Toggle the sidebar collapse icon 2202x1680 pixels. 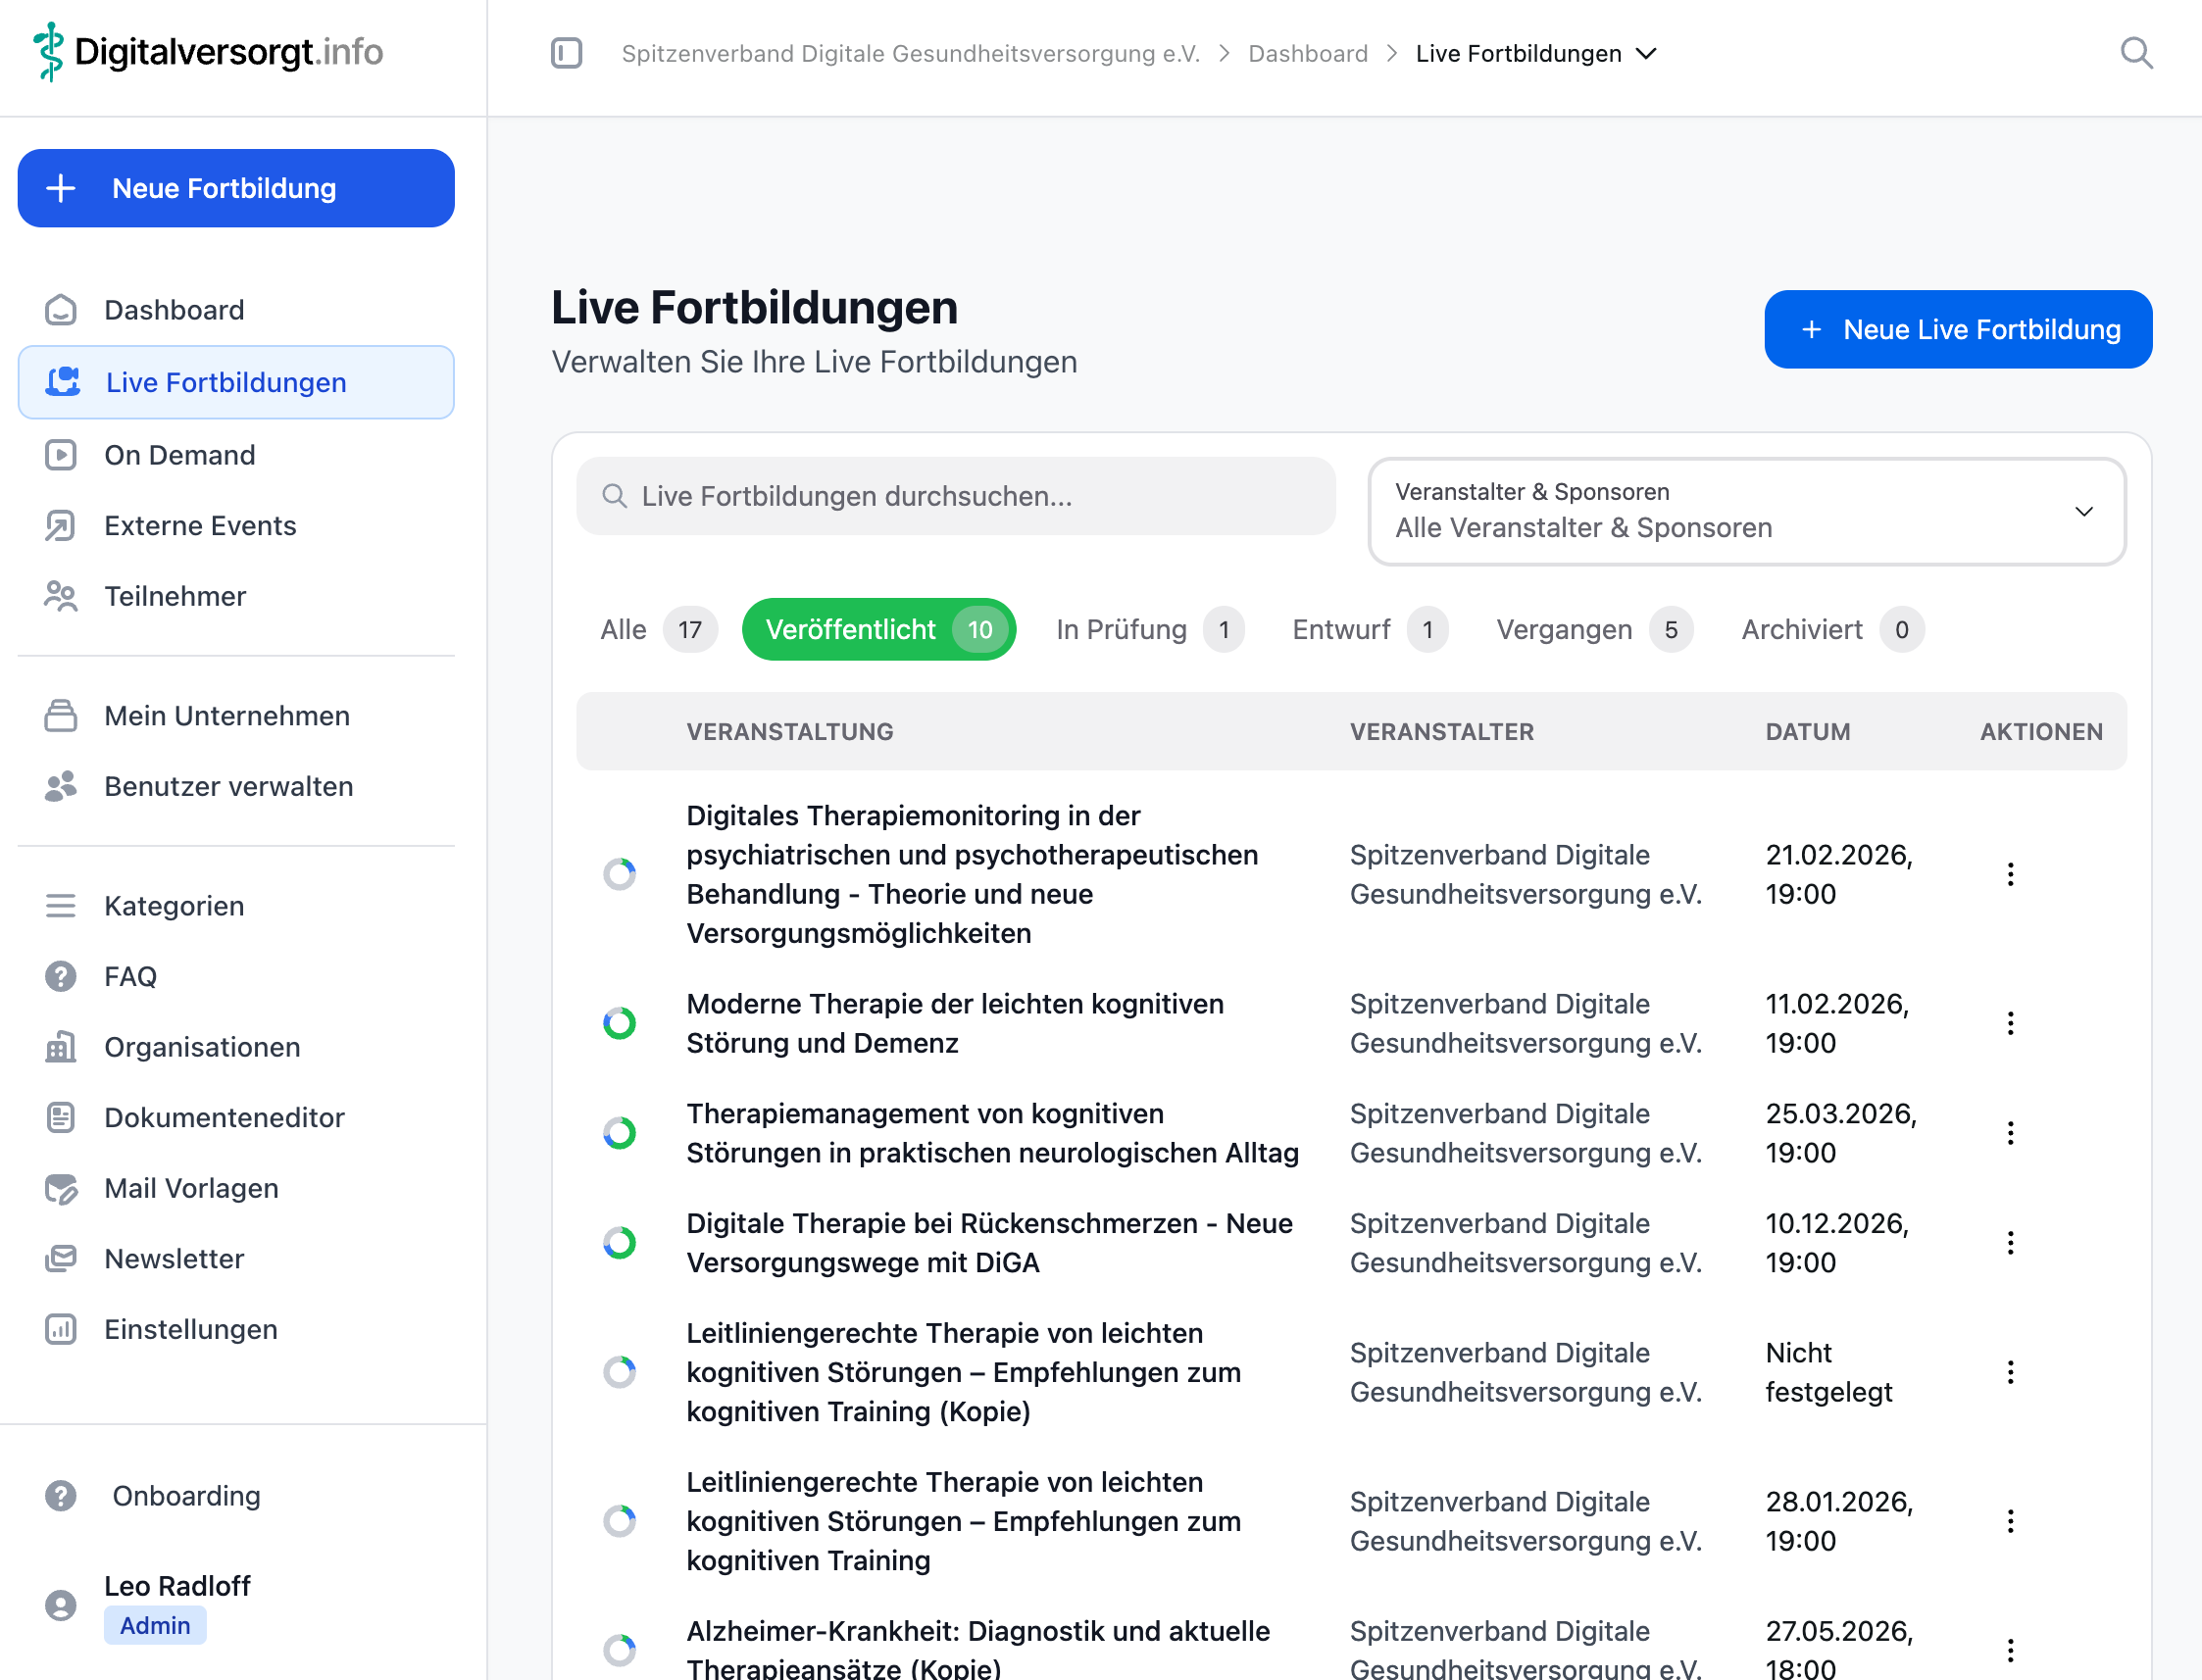[x=566, y=53]
